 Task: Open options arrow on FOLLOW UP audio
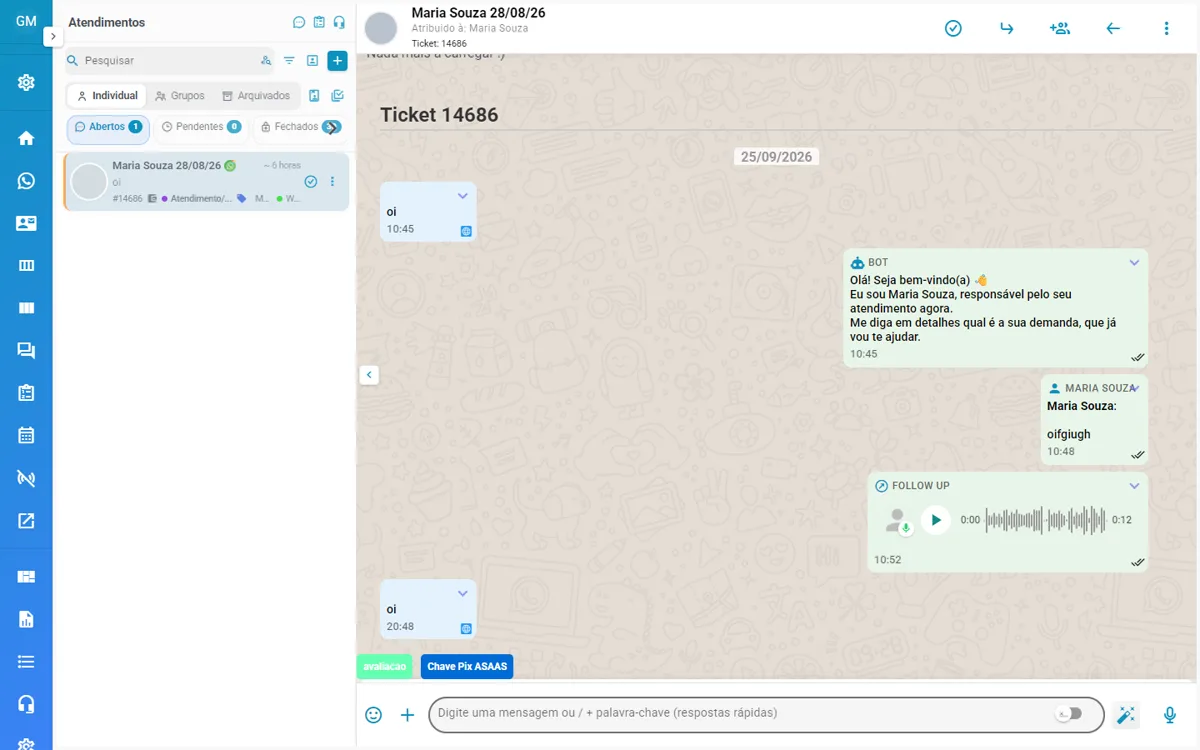(x=1134, y=486)
